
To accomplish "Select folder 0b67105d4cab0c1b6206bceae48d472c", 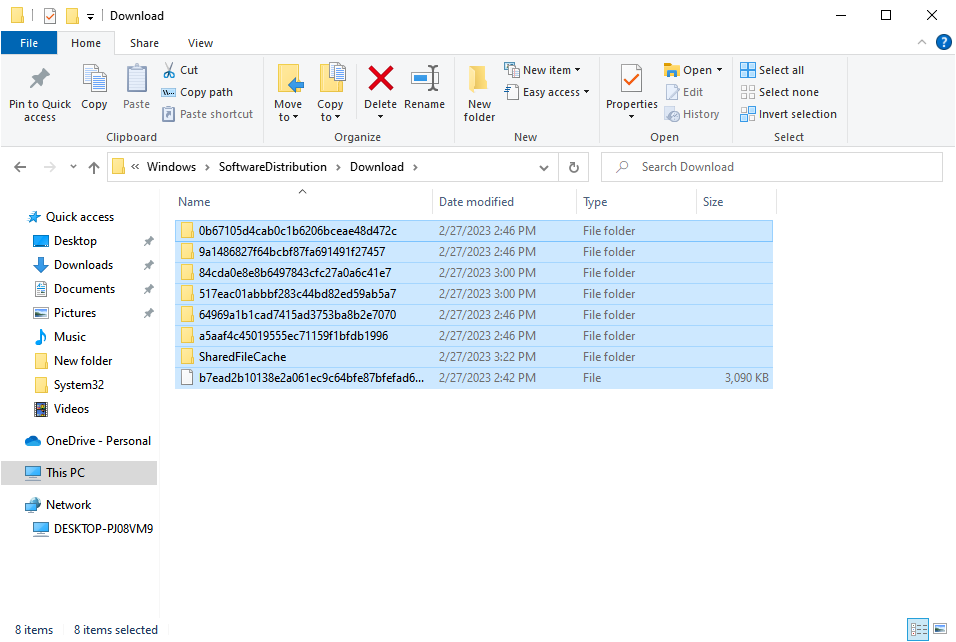I will (474, 230).
